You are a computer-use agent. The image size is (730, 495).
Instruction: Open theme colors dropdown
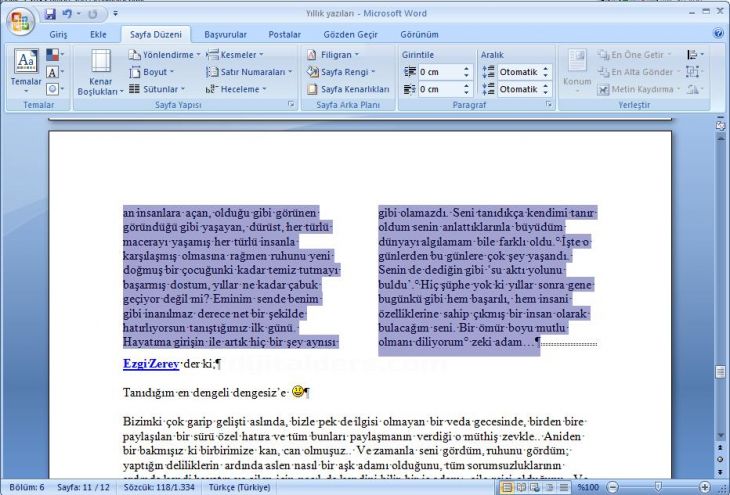(55, 55)
